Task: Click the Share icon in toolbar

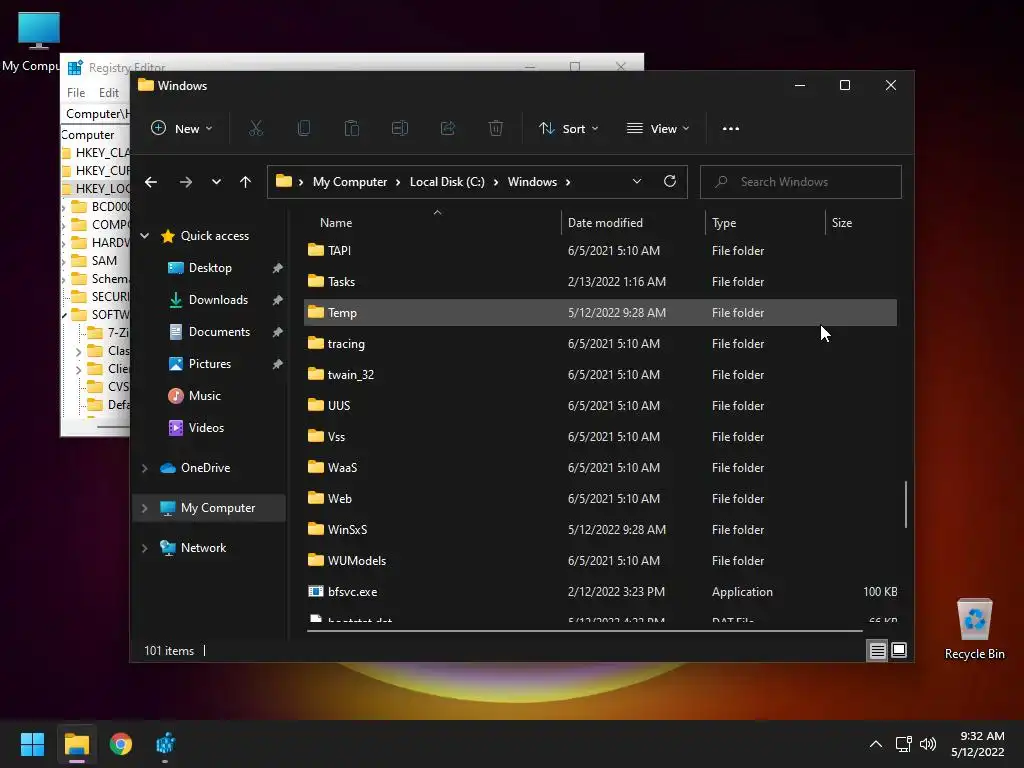Action: (x=448, y=129)
